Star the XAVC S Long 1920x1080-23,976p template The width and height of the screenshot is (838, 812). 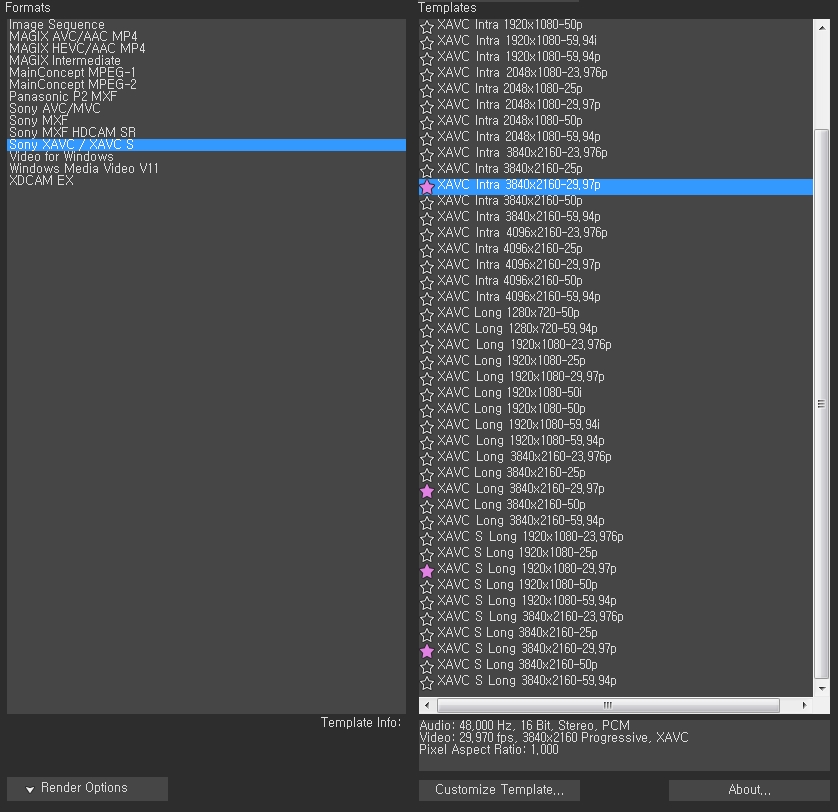(x=426, y=539)
